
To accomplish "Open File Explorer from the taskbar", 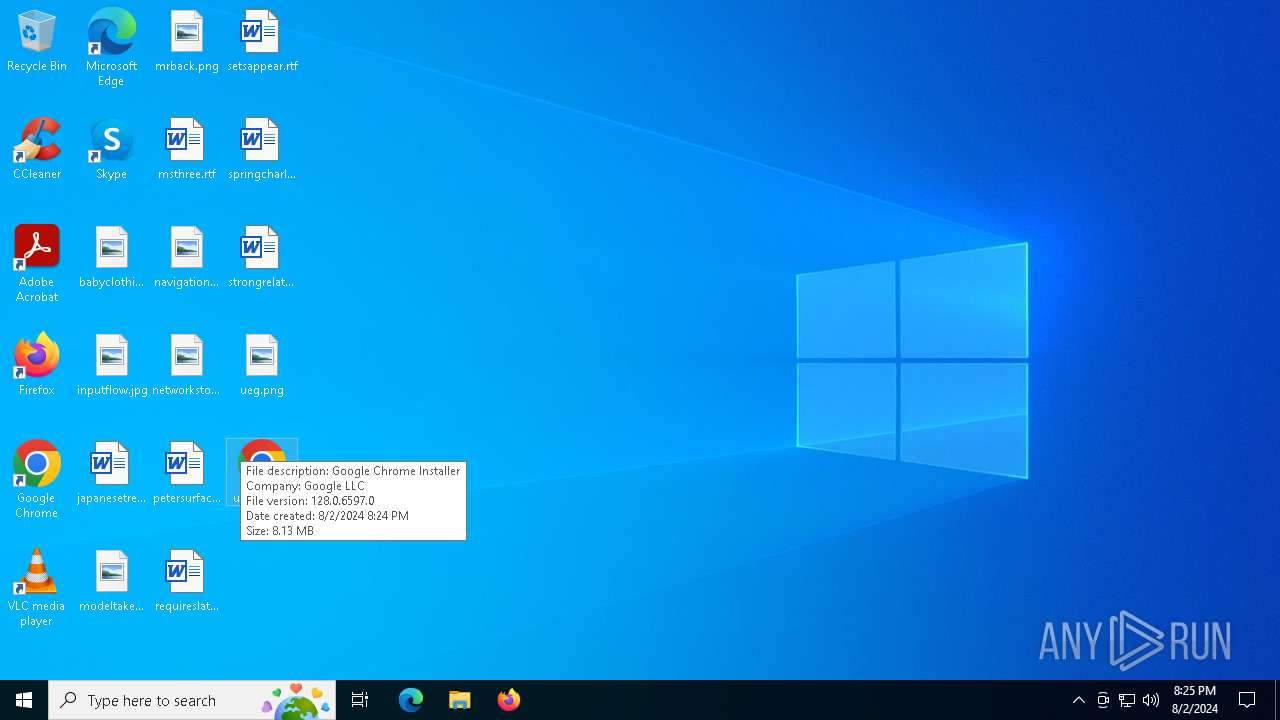I will click(x=460, y=700).
